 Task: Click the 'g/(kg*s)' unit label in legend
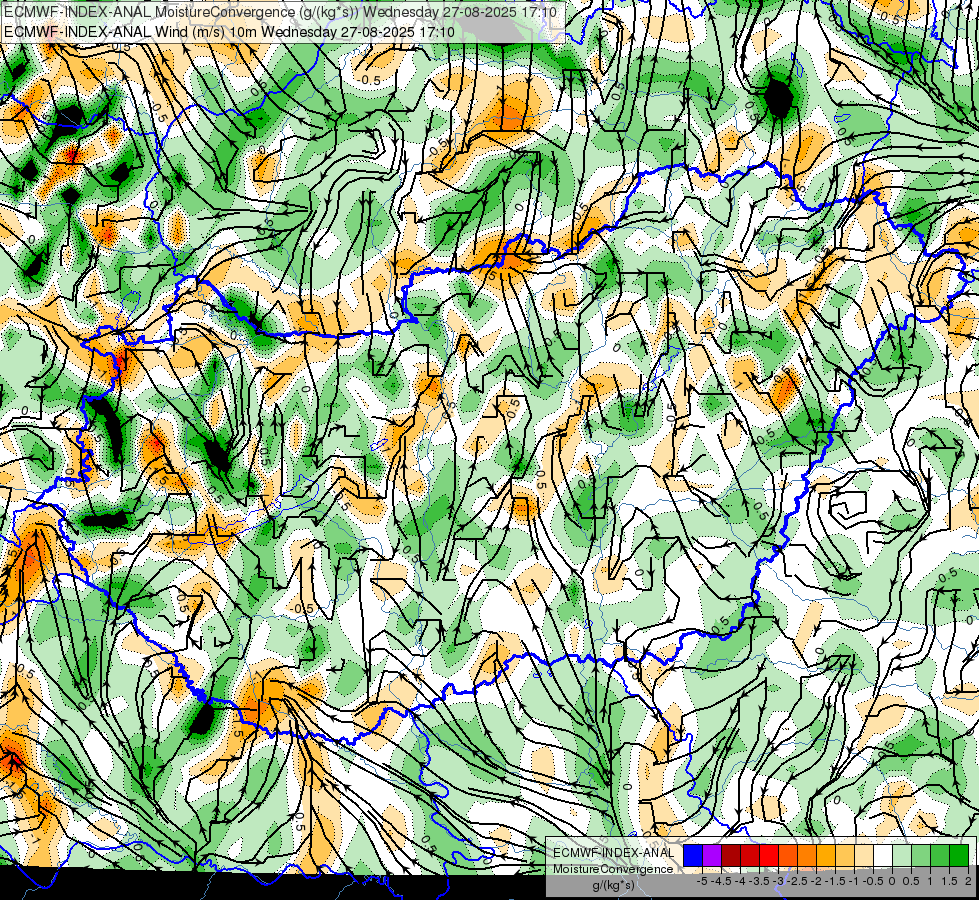coord(613,885)
